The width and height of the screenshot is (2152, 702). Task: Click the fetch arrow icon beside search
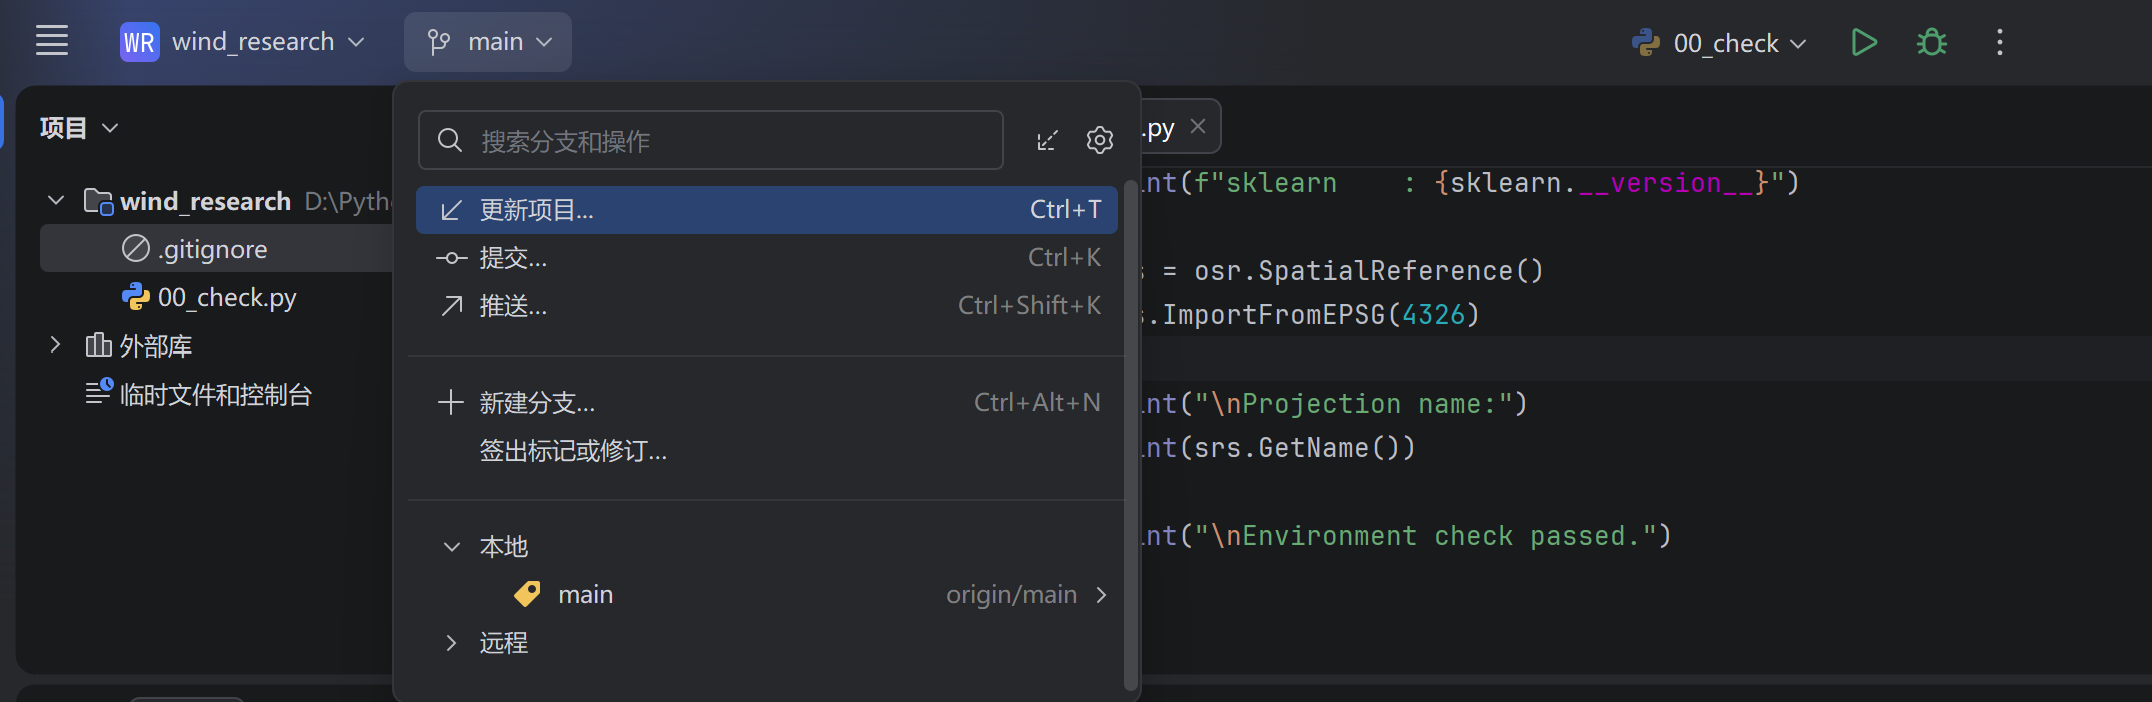(1047, 140)
